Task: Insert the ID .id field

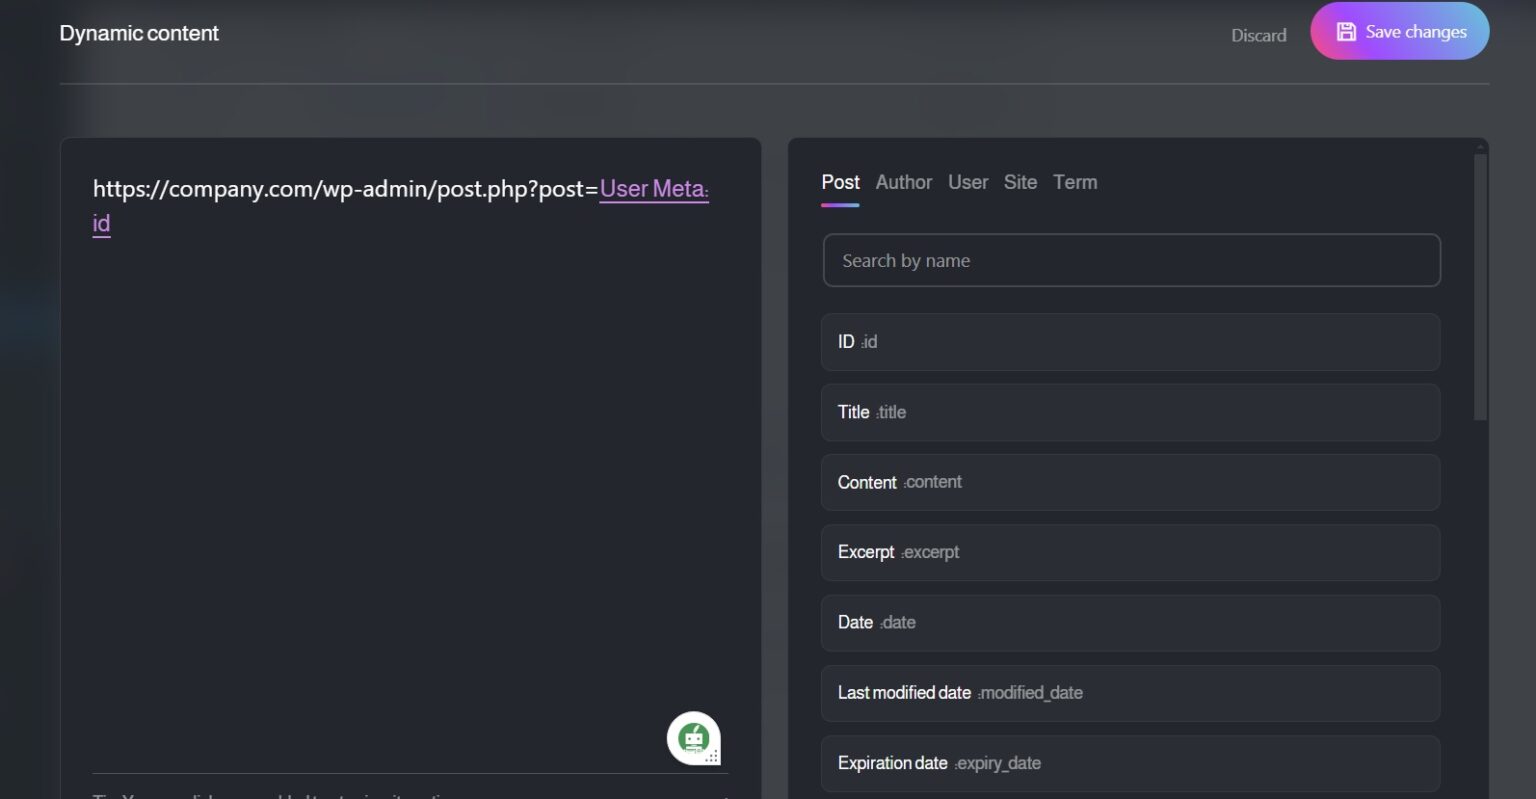Action: [1130, 342]
